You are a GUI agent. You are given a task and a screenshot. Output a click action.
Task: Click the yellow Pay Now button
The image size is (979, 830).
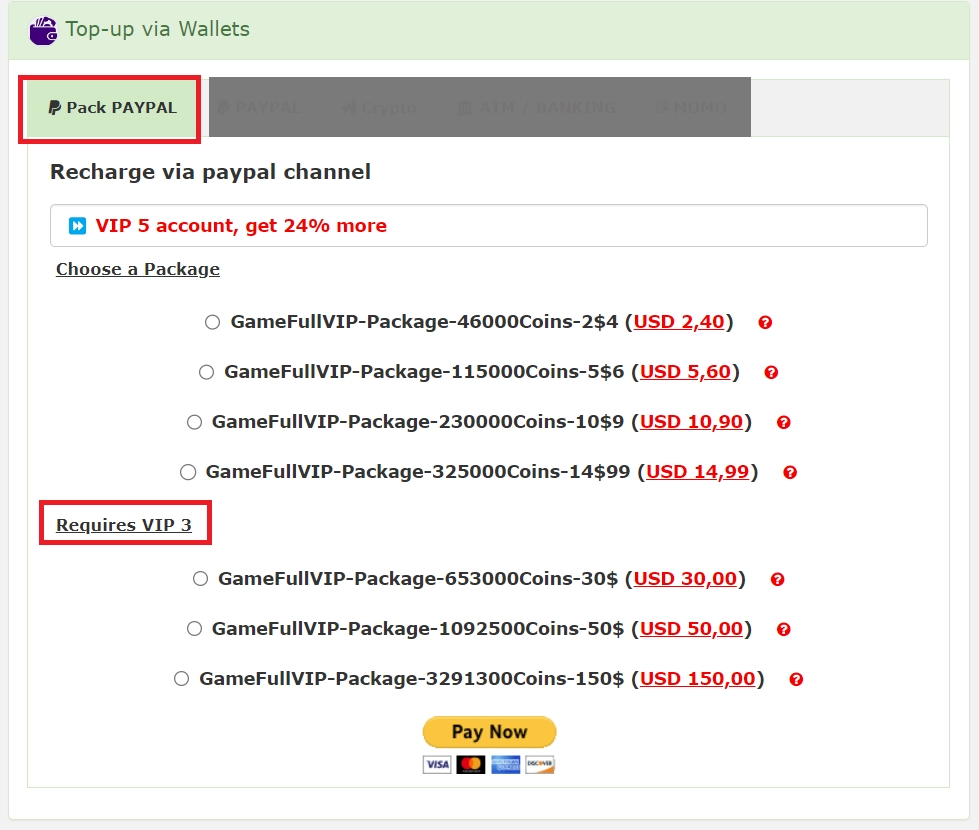point(490,732)
